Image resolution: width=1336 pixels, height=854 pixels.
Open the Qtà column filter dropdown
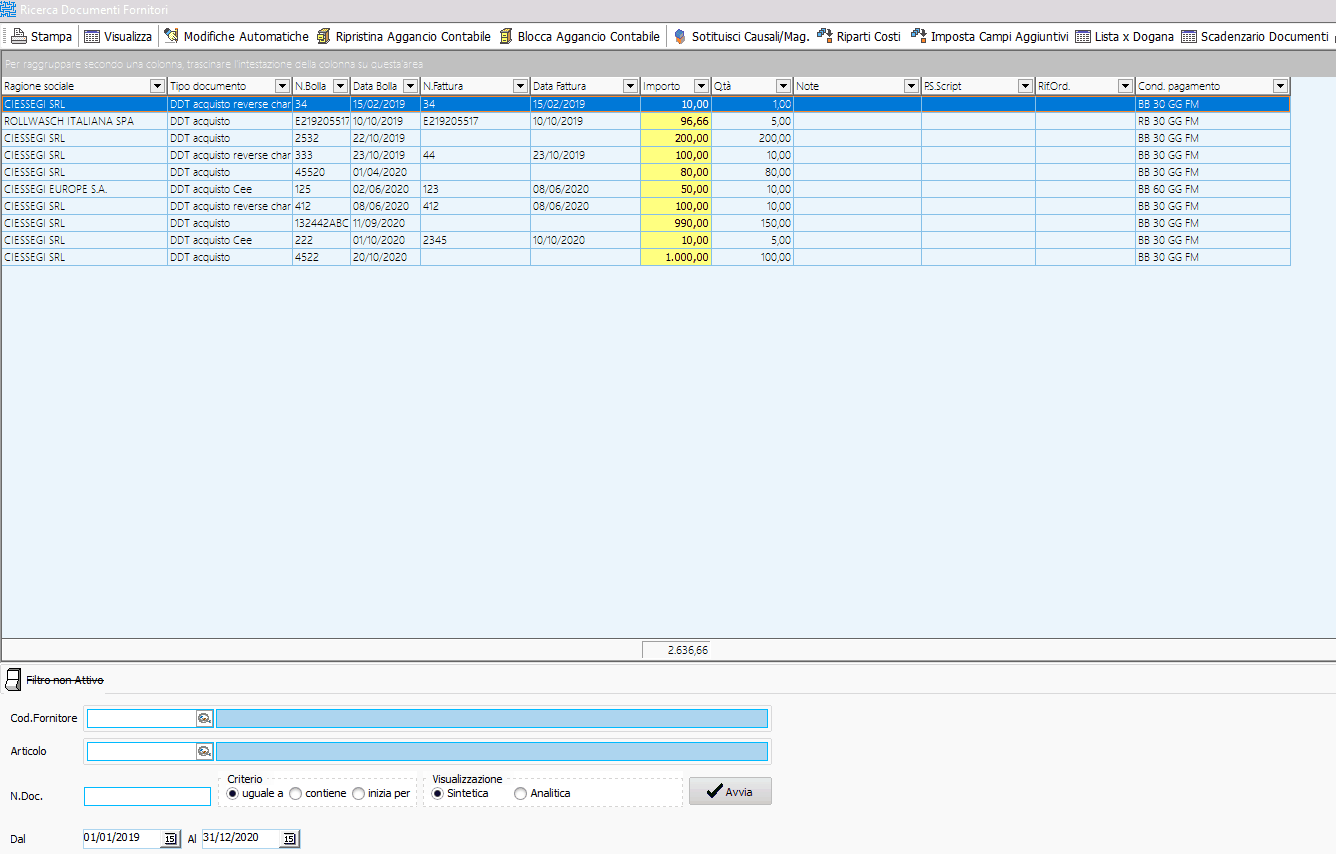[x=783, y=86]
